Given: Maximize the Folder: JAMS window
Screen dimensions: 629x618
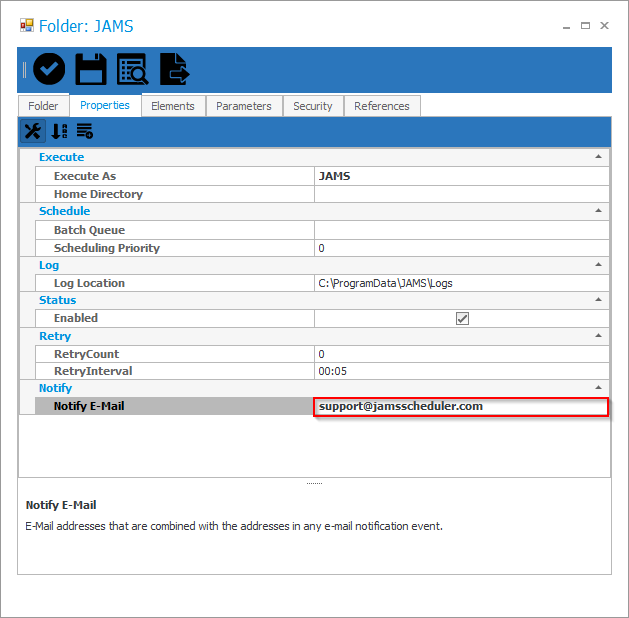Looking at the screenshot, I should click(585, 26).
